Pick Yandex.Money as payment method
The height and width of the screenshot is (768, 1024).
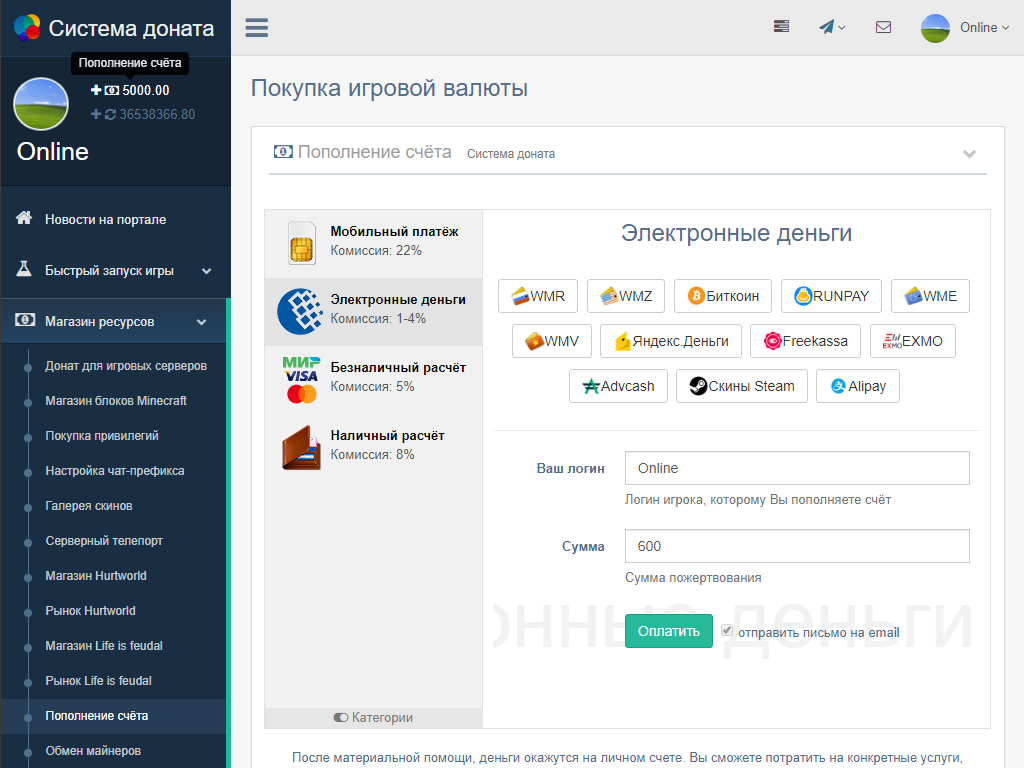pos(671,341)
